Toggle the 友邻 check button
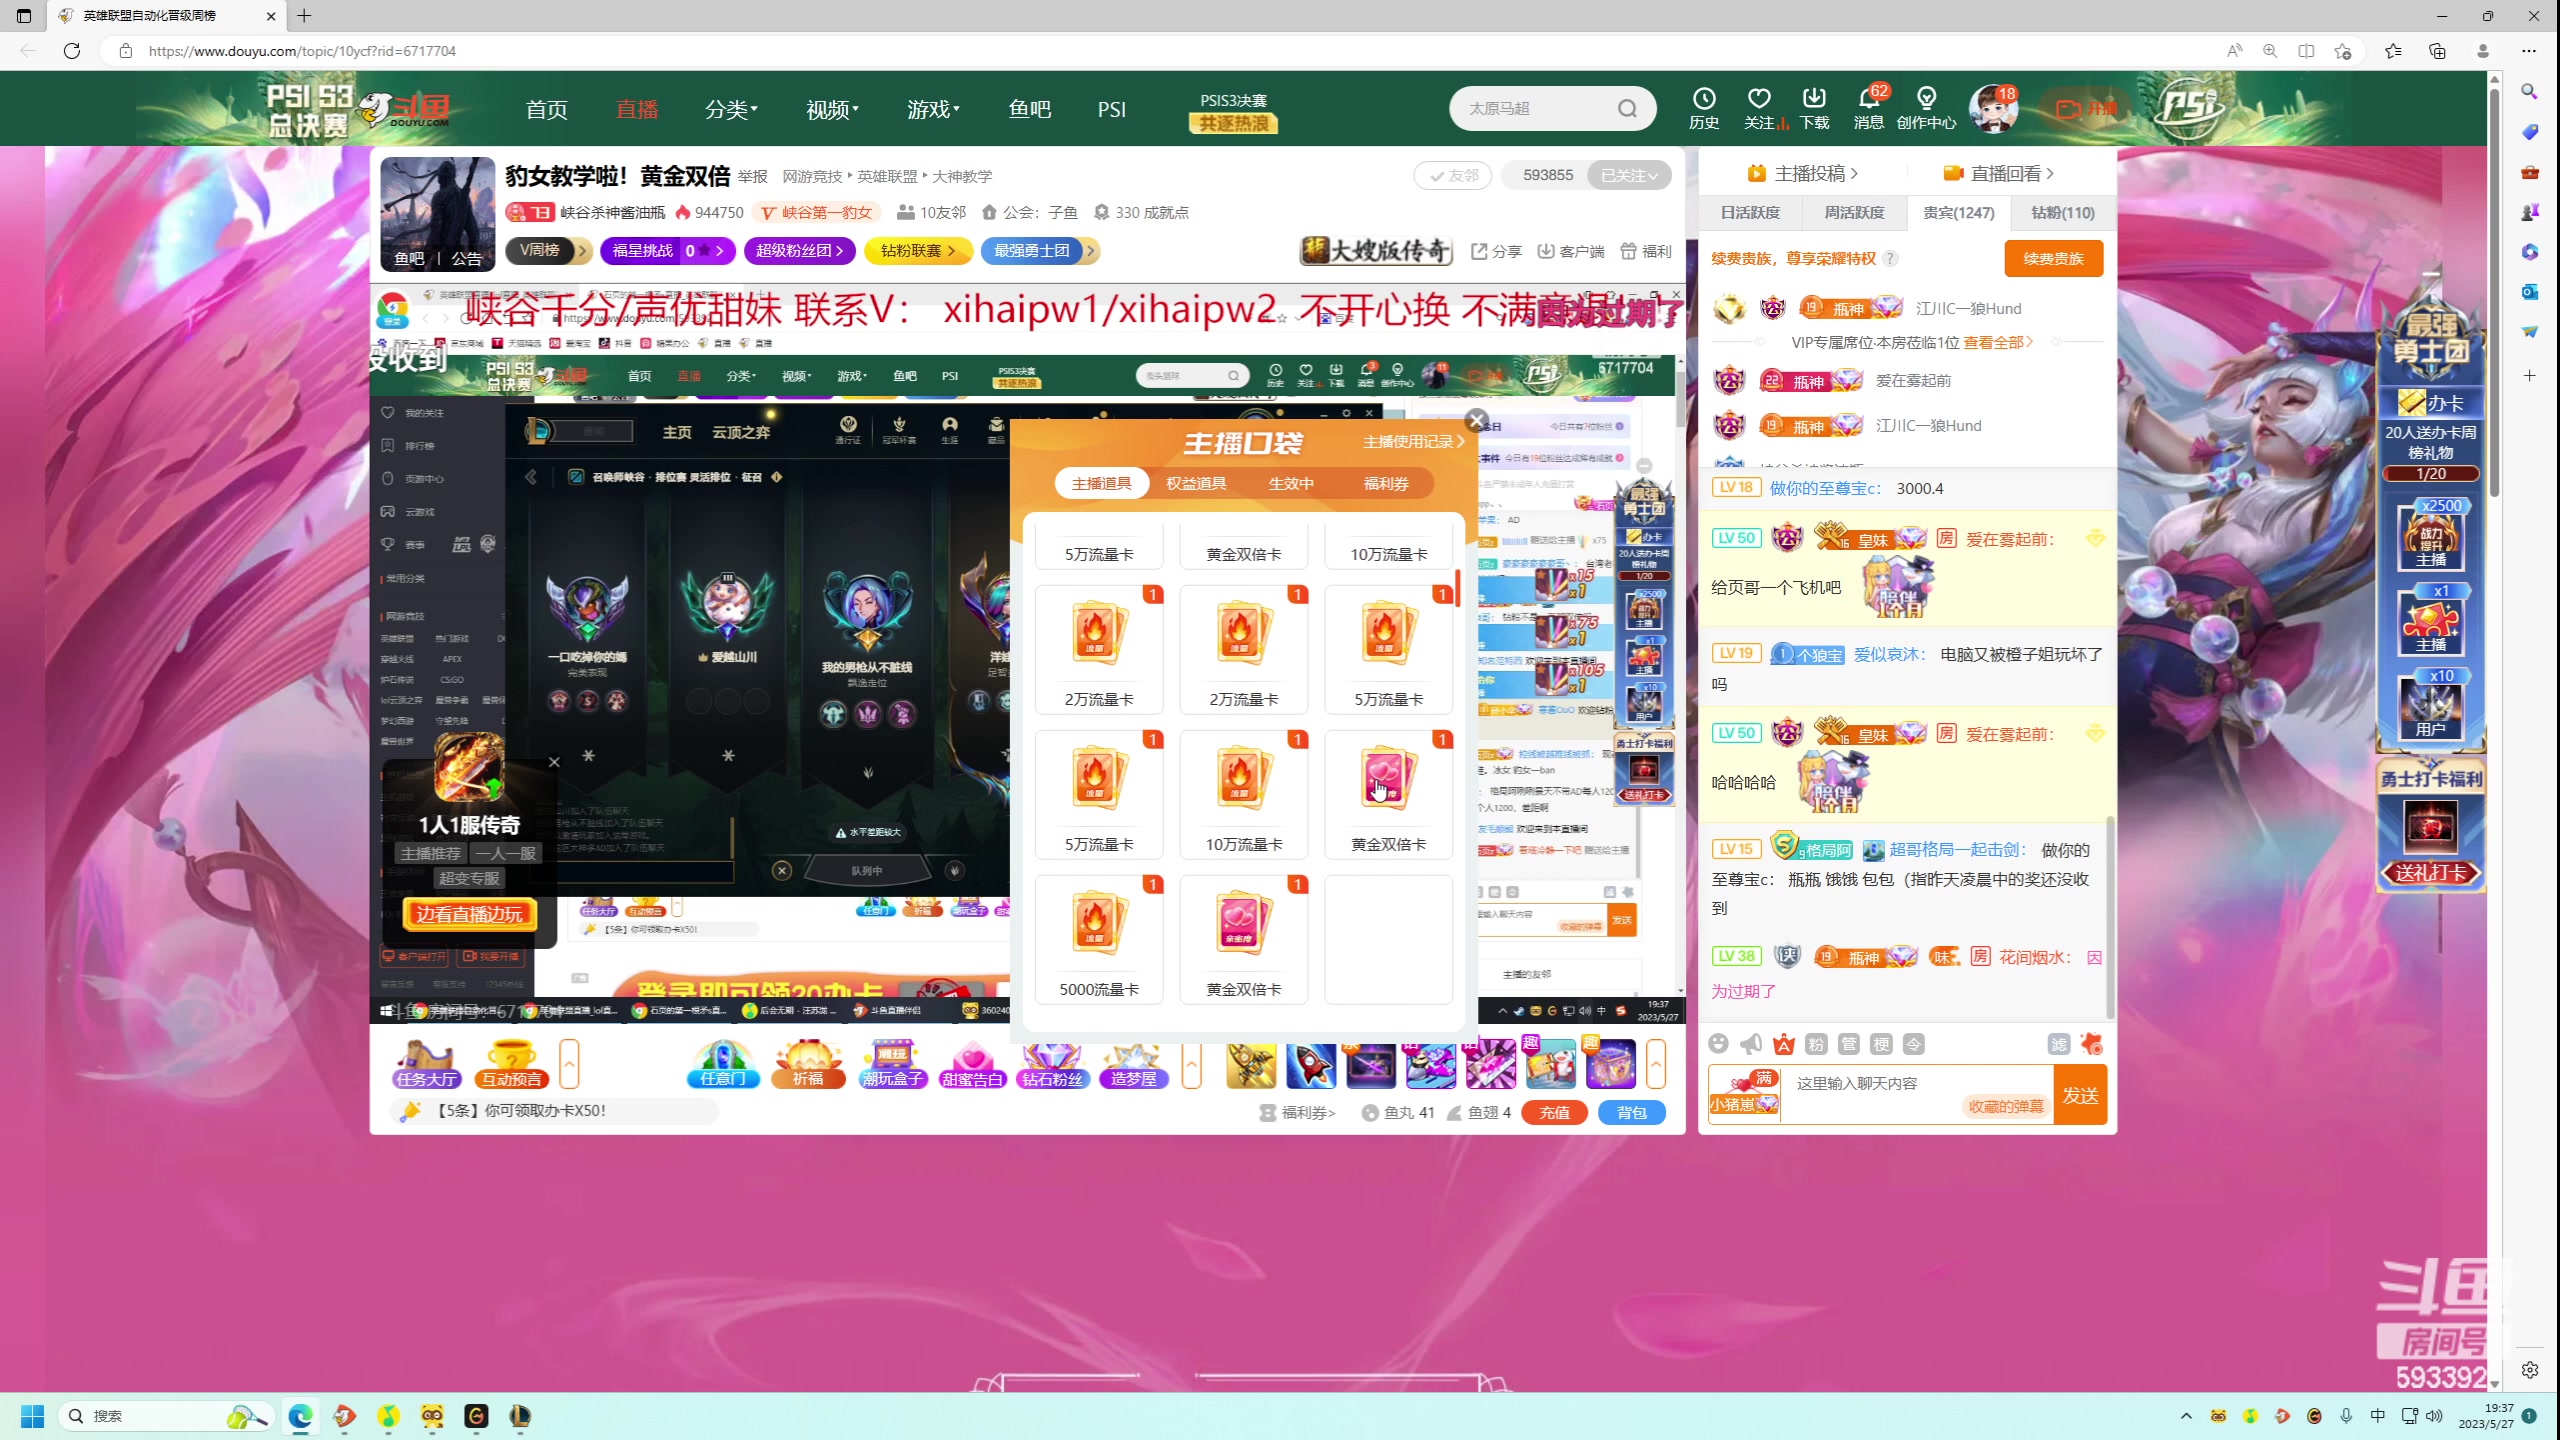Screen dimensions: 2560x1440 pyautogui.click(x=1453, y=175)
